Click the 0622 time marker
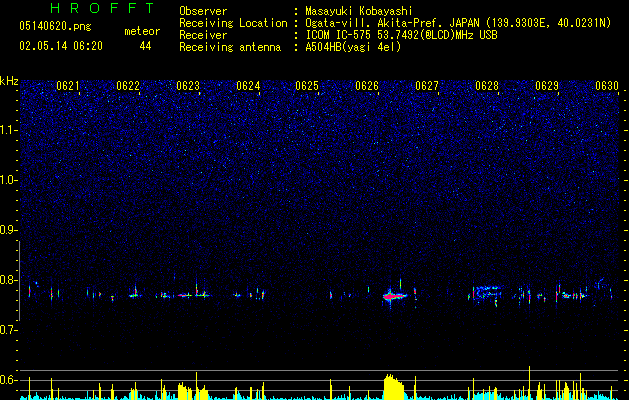This screenshot has height=400, width=629. pos(128,86)
